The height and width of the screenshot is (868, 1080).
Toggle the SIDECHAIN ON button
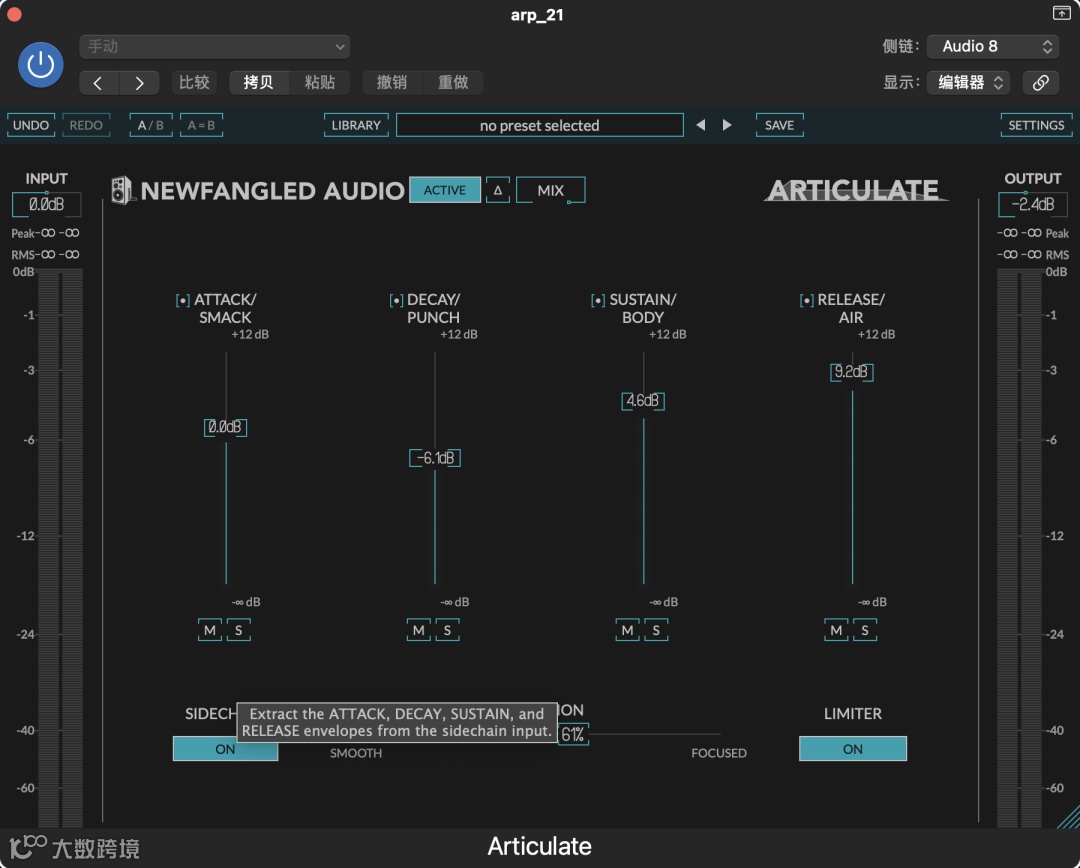(225, 750)
